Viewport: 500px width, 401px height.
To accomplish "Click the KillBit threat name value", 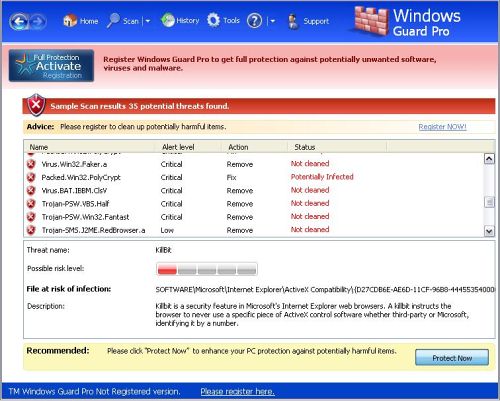I will [x=163, y=250].
